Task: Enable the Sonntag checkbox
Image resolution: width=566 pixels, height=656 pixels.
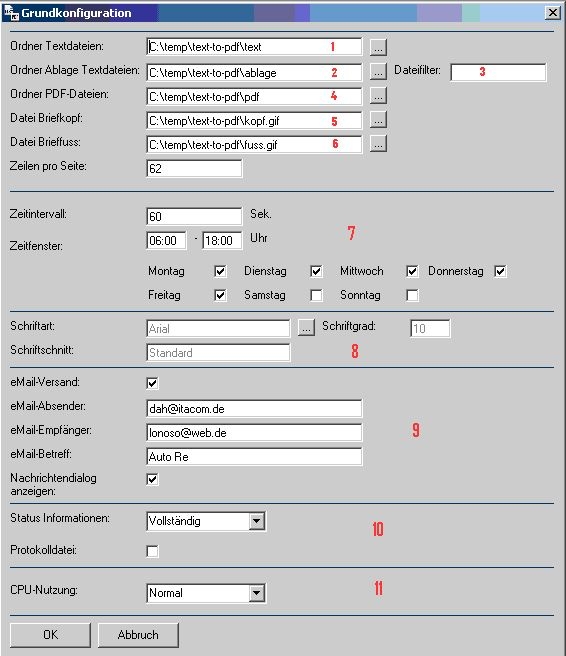Action: (x=412, y=295)
